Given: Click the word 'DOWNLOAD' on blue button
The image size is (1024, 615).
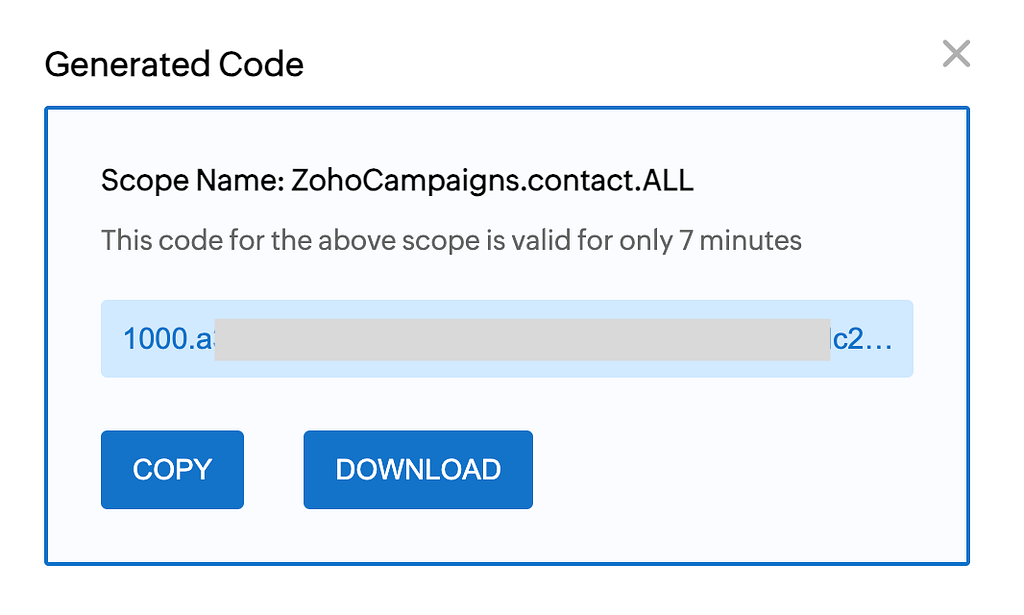Looking at the screenshot, I should pyautogui.click(x=418, y=469).
